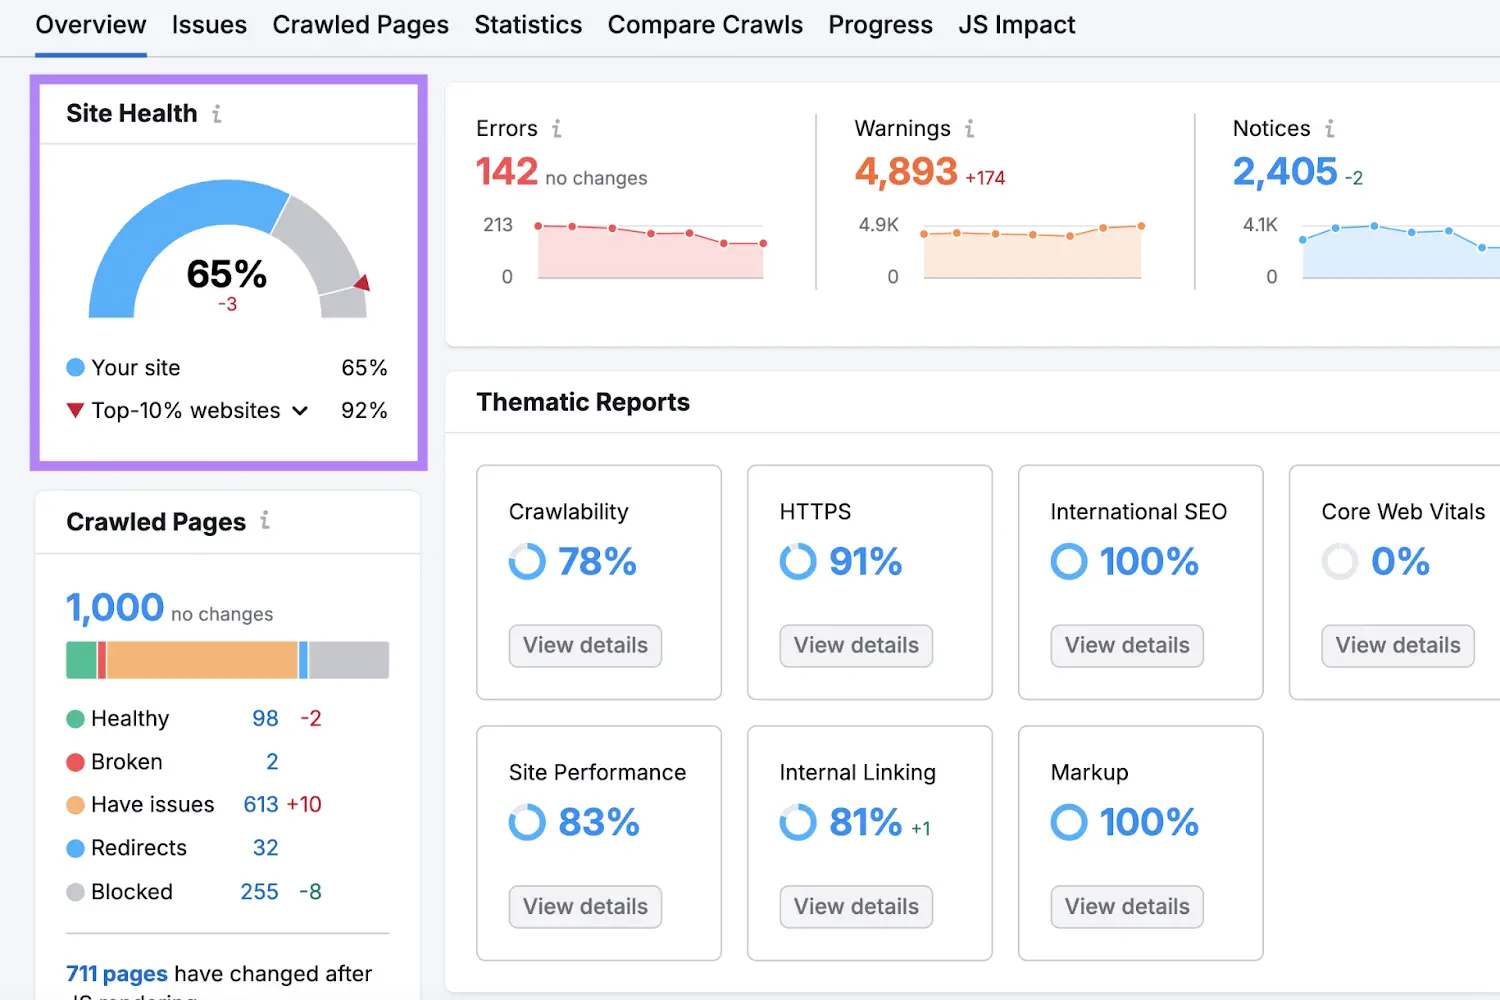Expand the Top-10% websites dropdown
Viewport: 1500px width, 1000px height.
click(x=300, y=411)
